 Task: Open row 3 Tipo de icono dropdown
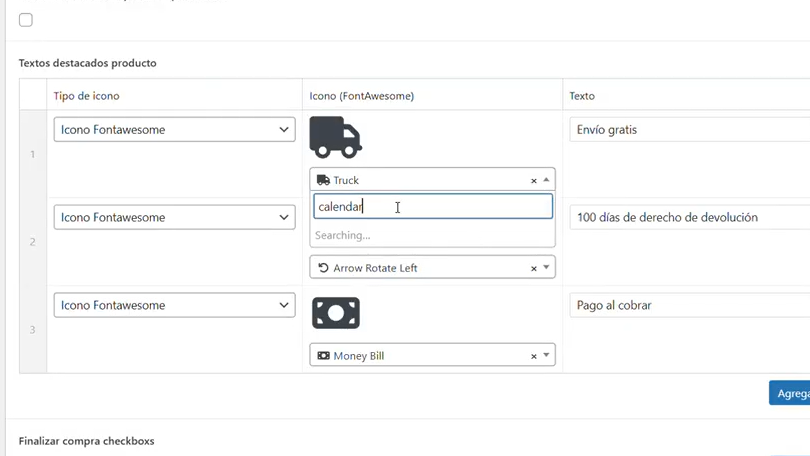coord(174,305)
